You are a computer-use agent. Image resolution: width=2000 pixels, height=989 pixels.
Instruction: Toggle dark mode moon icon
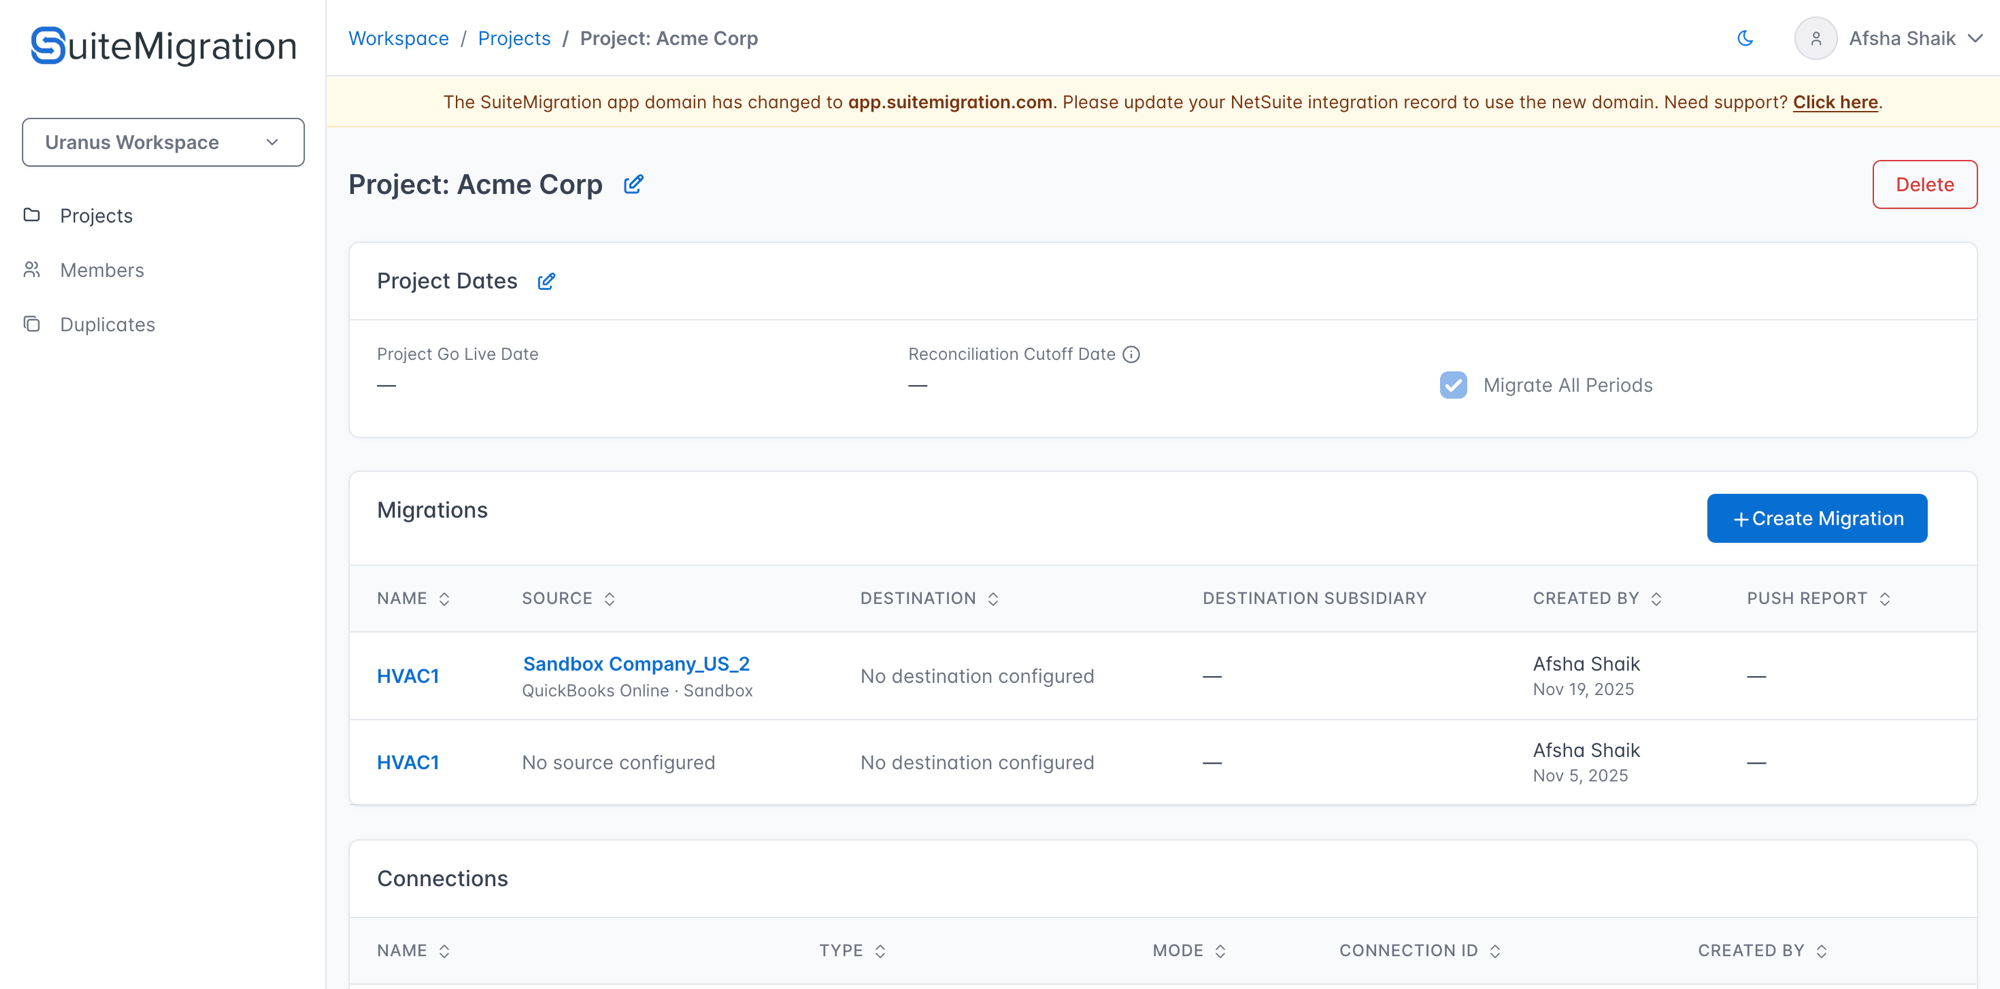[1745, 38]
